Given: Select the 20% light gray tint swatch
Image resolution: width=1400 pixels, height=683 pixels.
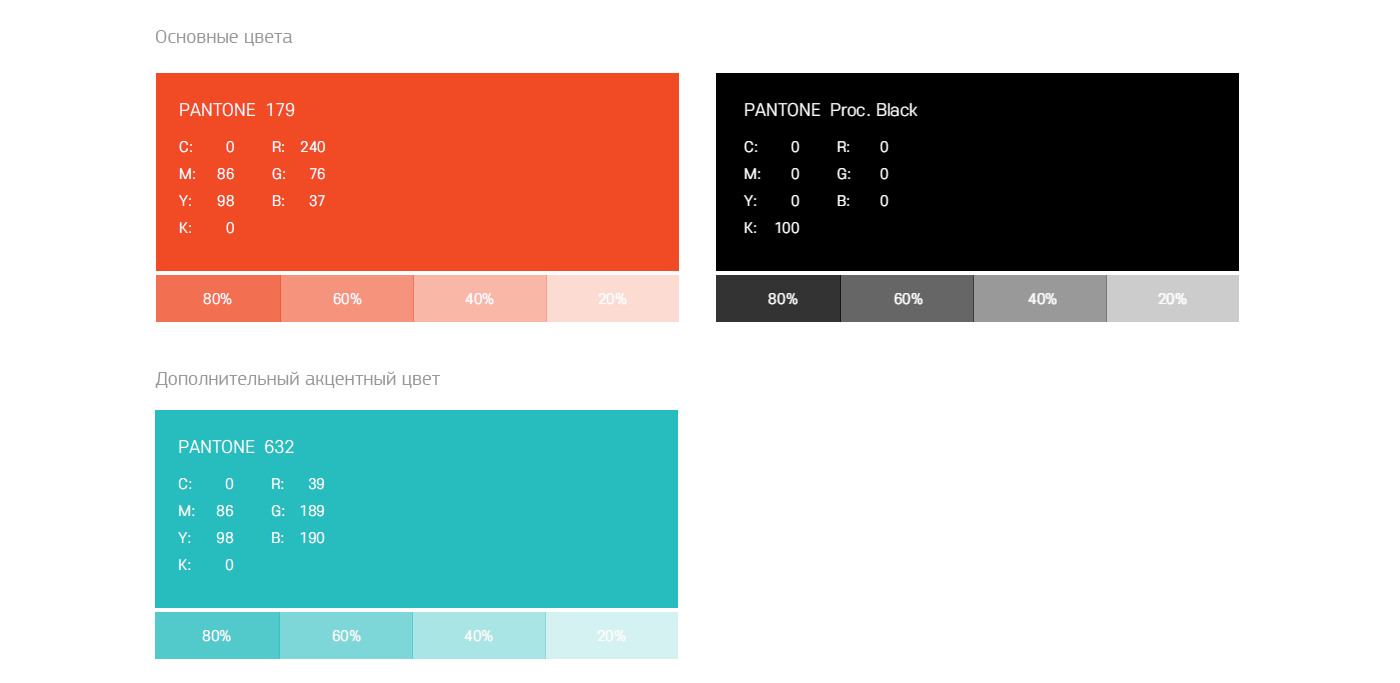Looking at the screenshot, I should (1173, 299).
